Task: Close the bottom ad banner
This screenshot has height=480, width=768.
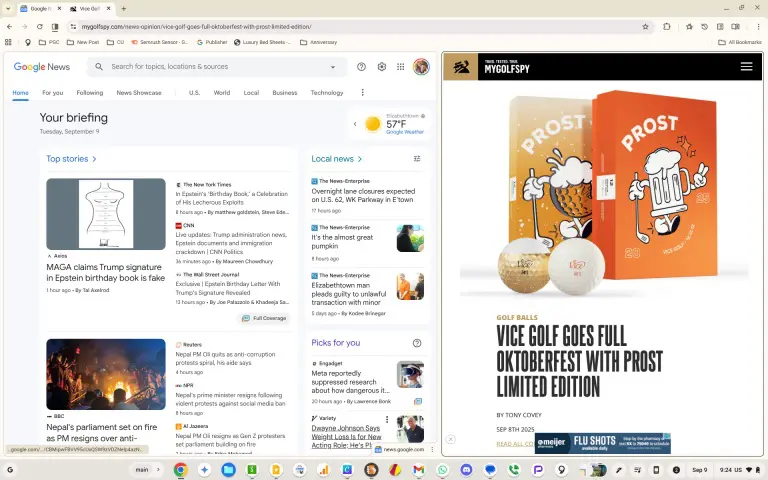Action: 450,439
